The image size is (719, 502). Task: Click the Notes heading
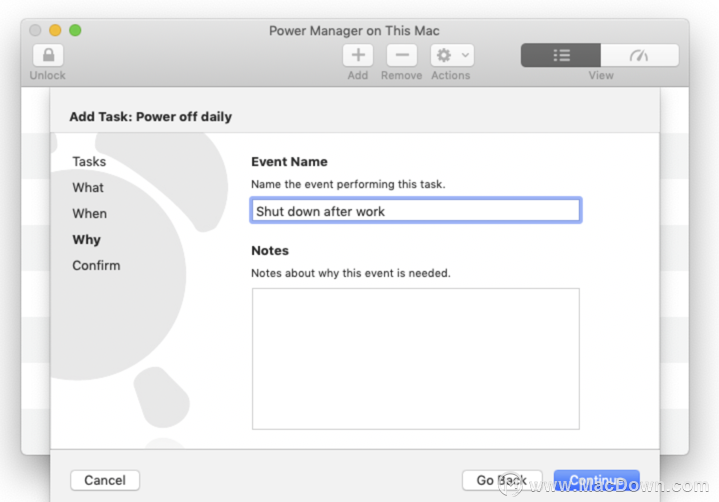click(x=270, y=251)
